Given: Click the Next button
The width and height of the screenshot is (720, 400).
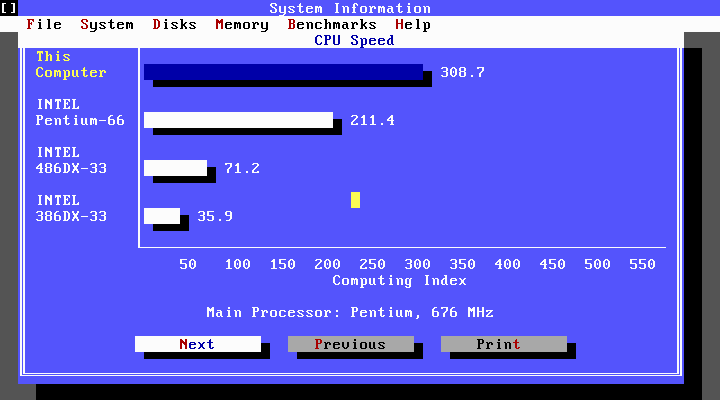Looking at the screenshot, I should tap(198, 344).
